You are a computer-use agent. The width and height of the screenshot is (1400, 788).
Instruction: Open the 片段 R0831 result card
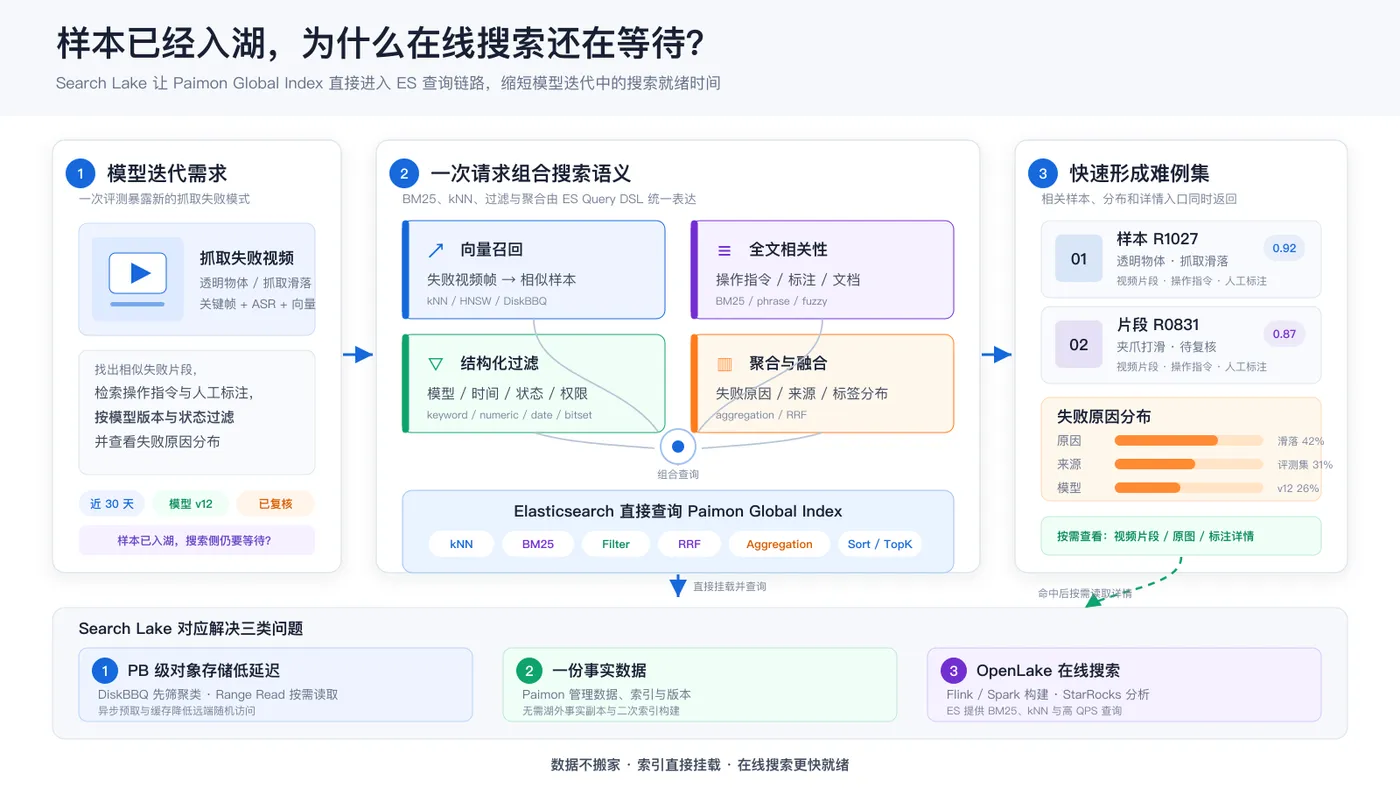pyautogui.click(x=1181, y=345)
